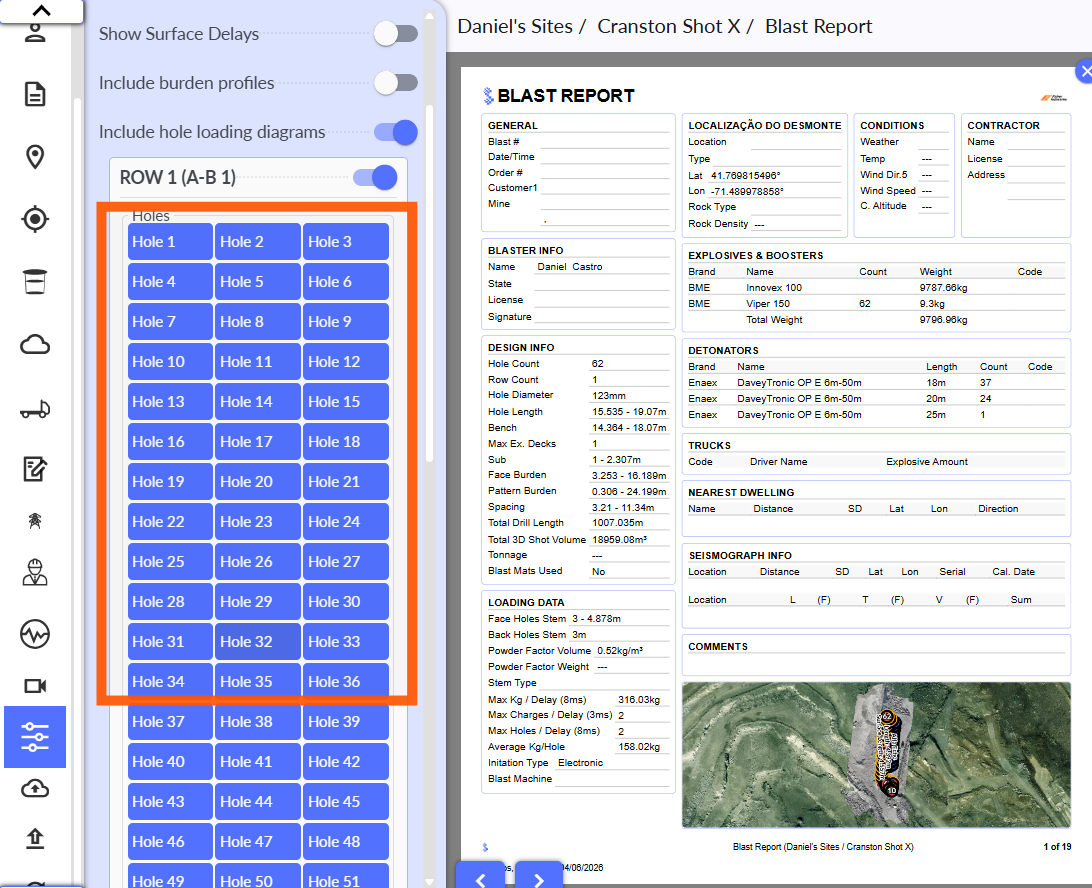1092x888 pixels.
Task: Turn on Include burden profiles toggle
Action: 396,83
